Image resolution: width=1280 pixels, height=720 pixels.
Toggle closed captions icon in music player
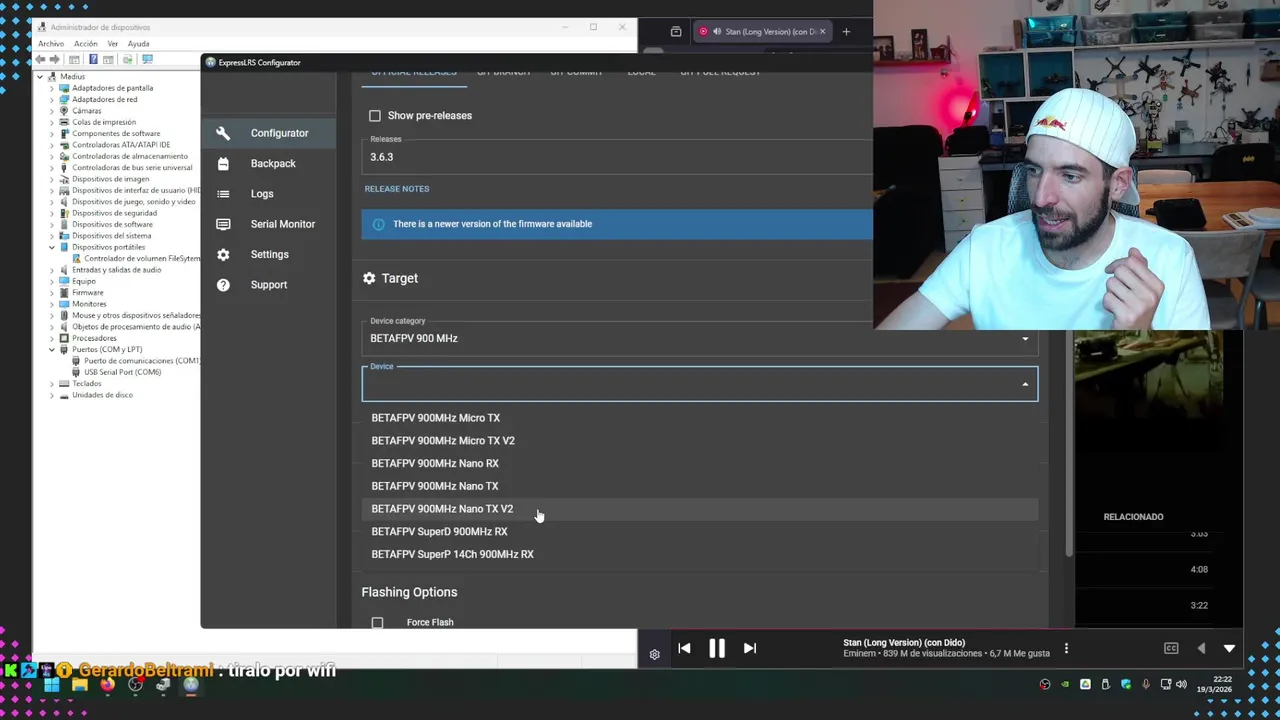[x=1171, y=648]
